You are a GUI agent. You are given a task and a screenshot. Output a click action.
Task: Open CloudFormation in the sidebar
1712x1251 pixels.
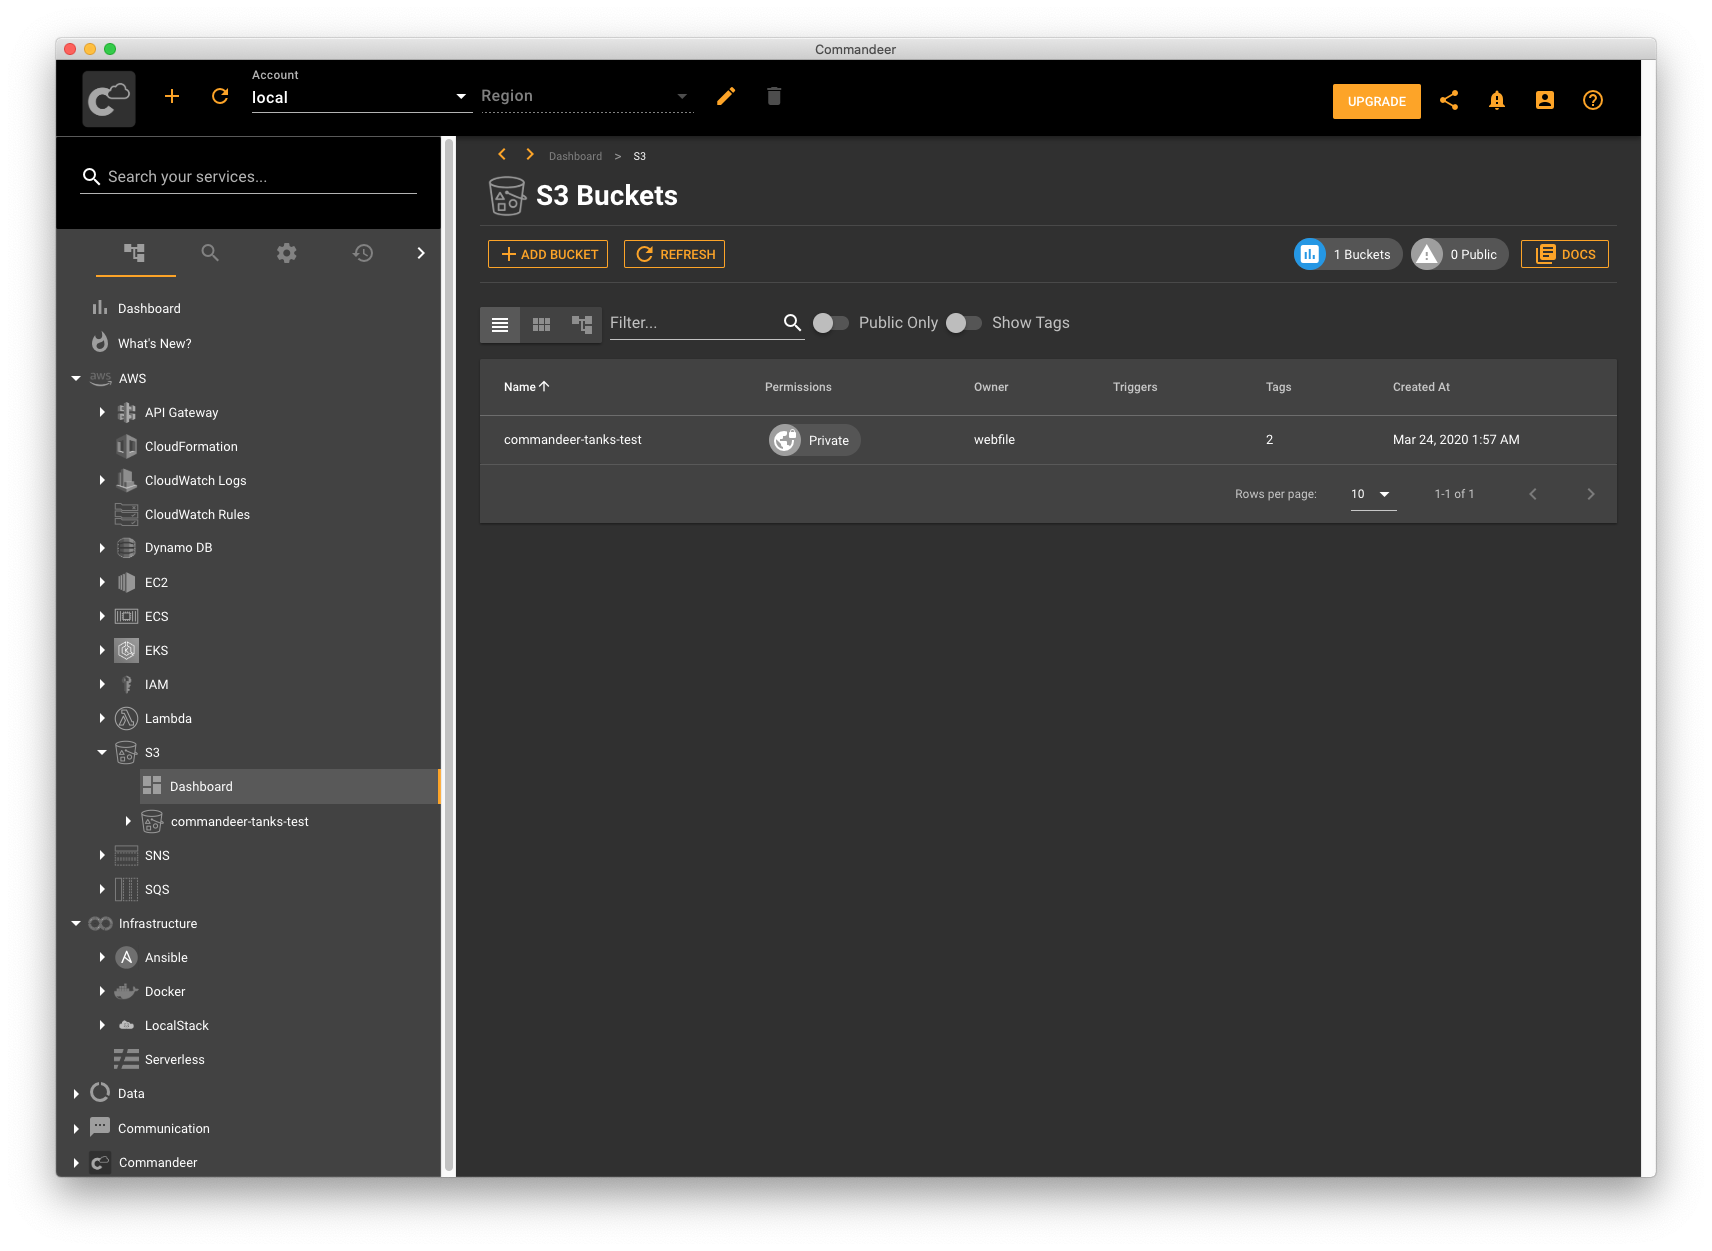(191, 446)
